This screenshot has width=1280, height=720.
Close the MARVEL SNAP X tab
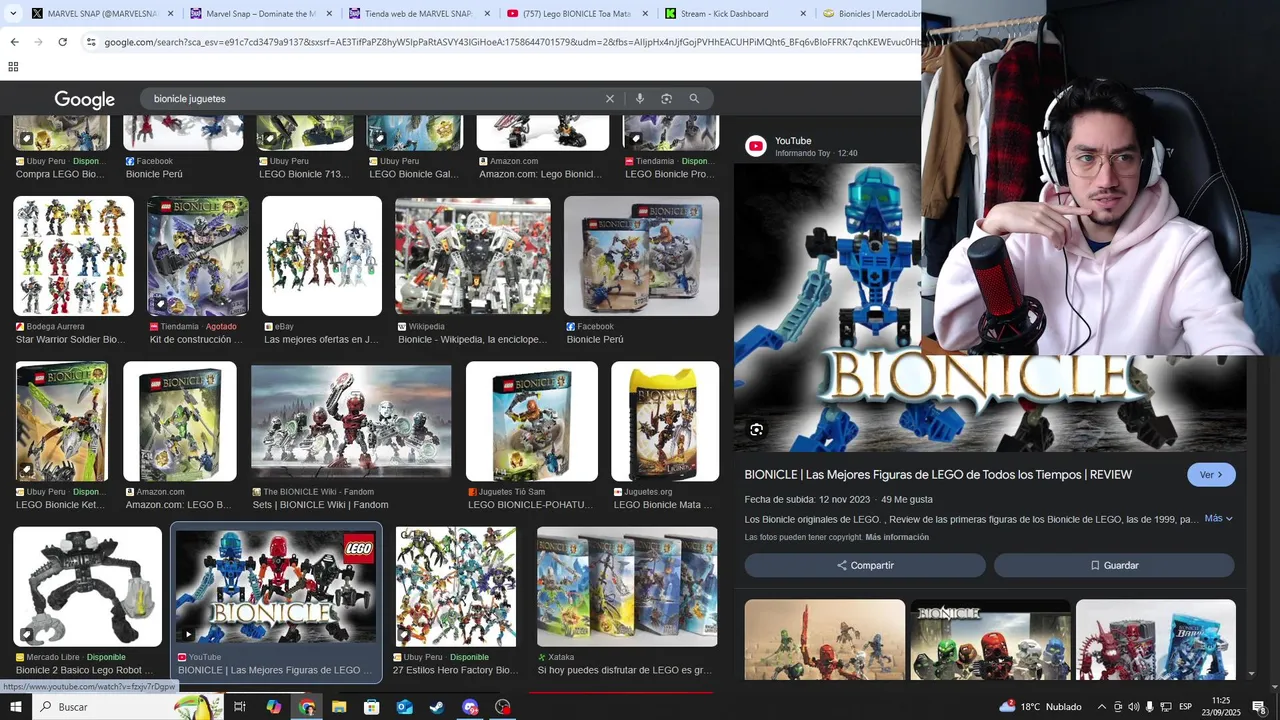click(170, 14)
